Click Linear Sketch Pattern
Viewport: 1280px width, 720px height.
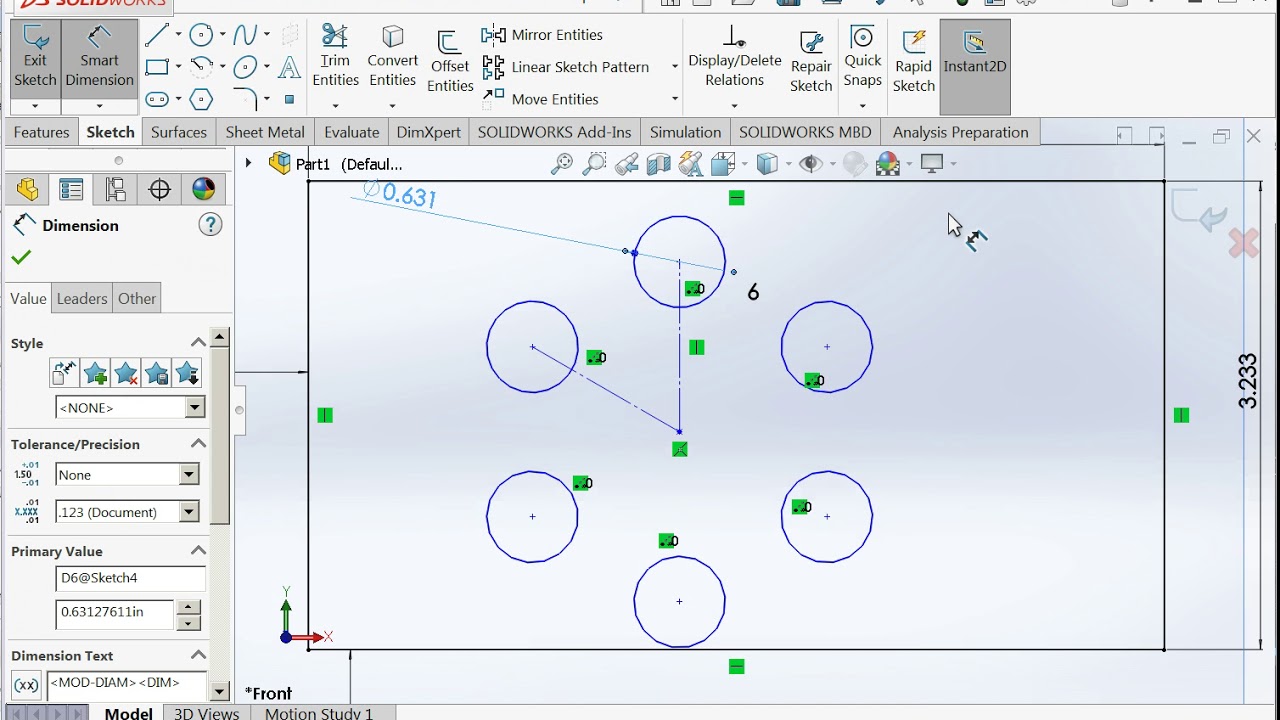point(566,67)
